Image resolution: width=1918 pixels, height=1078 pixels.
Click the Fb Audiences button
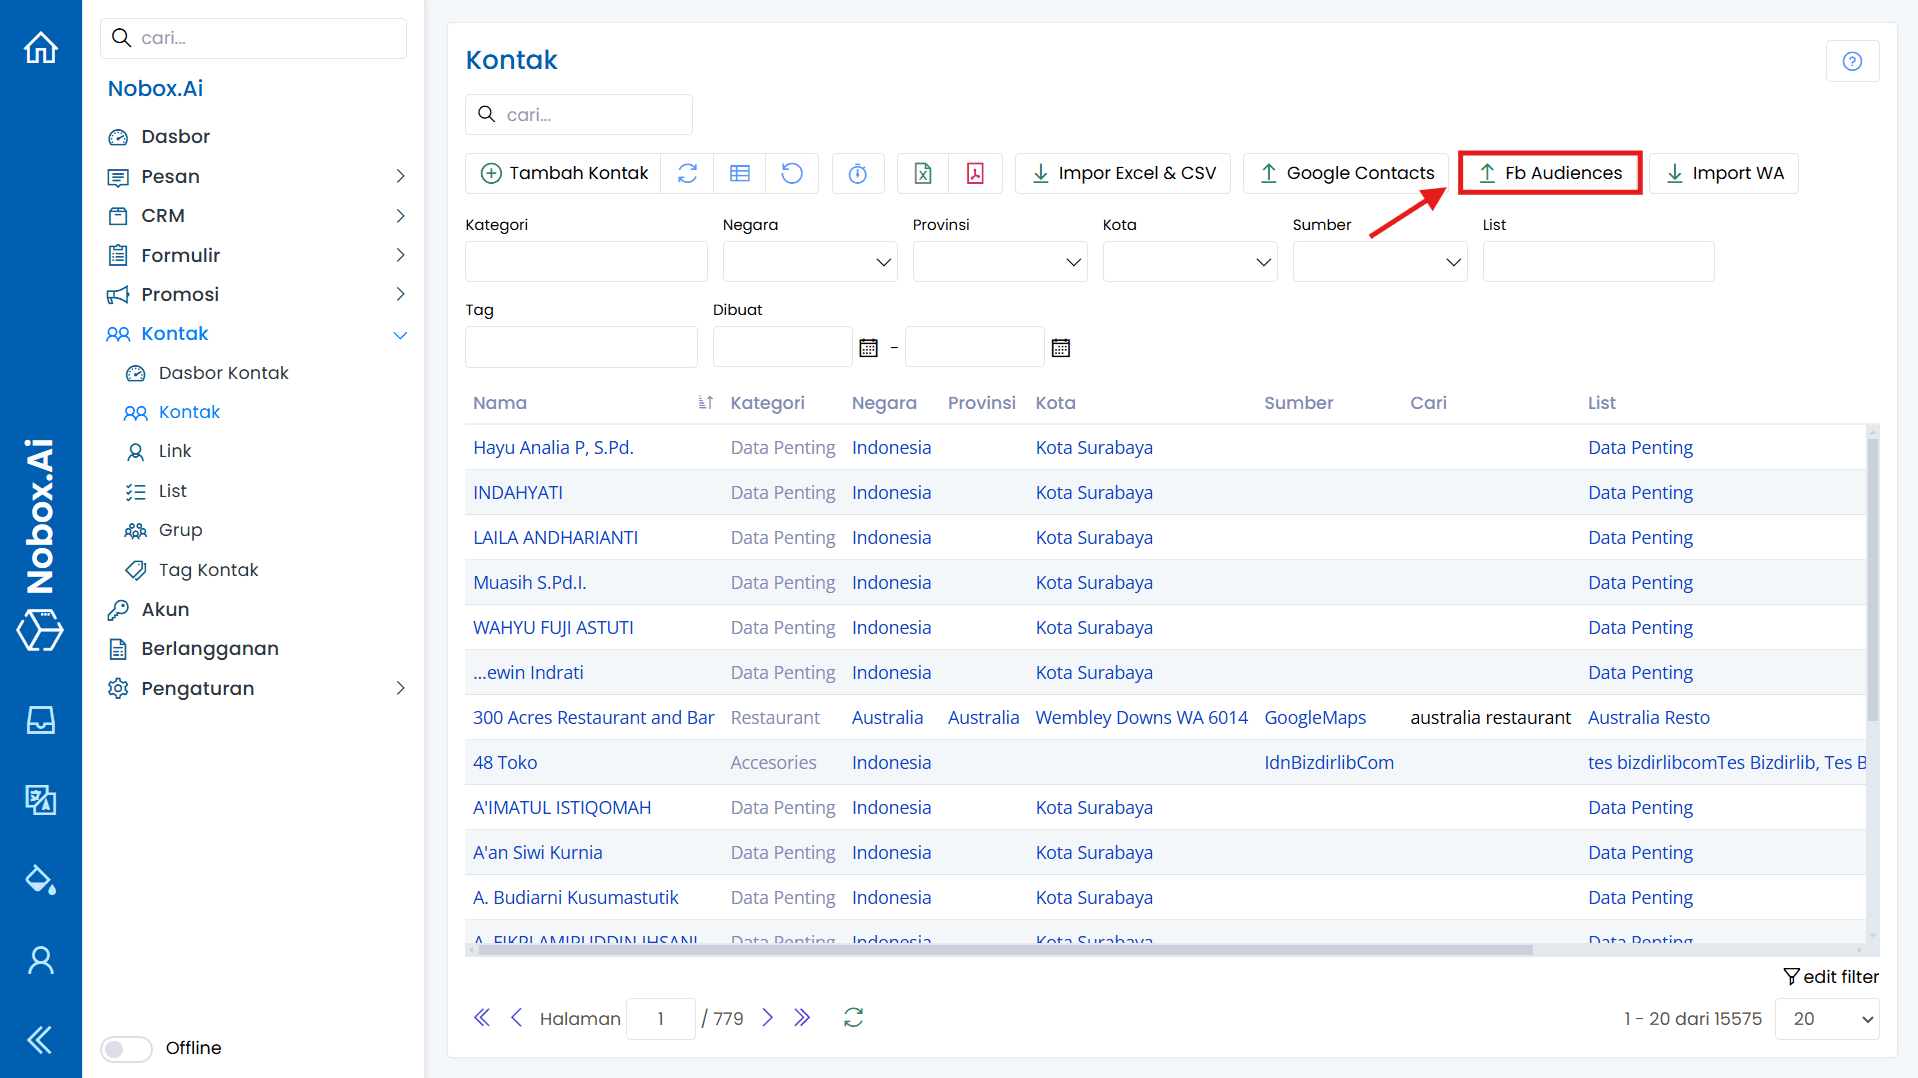point(1550,172)
